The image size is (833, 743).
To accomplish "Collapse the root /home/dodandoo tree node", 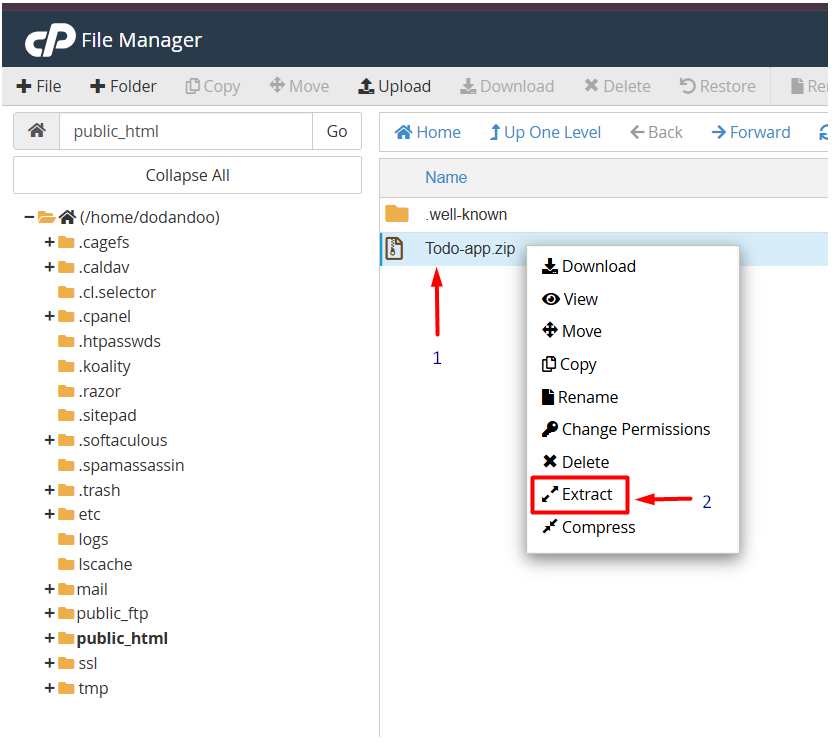I will tap(29, 217).
